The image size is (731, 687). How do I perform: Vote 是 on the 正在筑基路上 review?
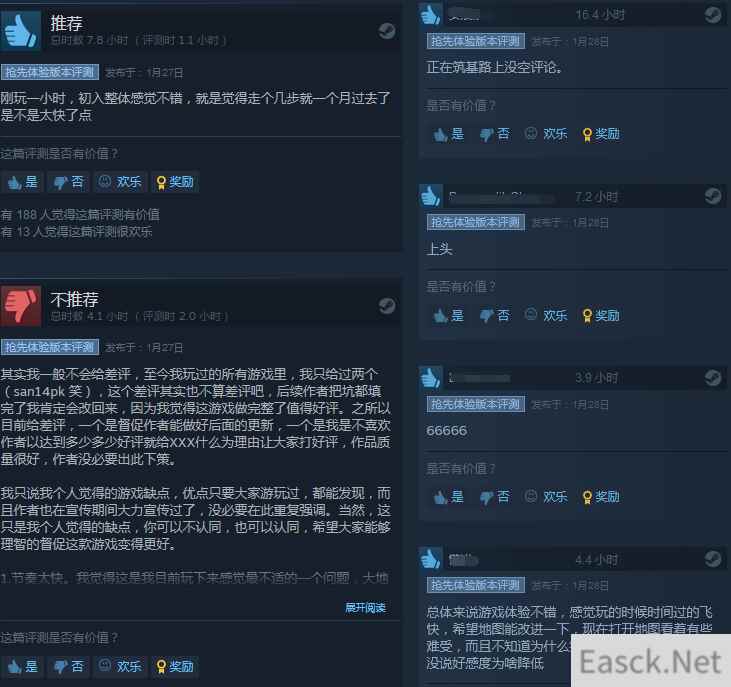click(448, 134)
